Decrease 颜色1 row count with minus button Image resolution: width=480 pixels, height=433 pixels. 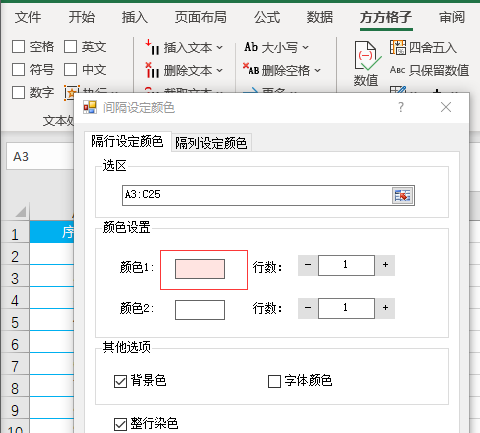[308, 265]
